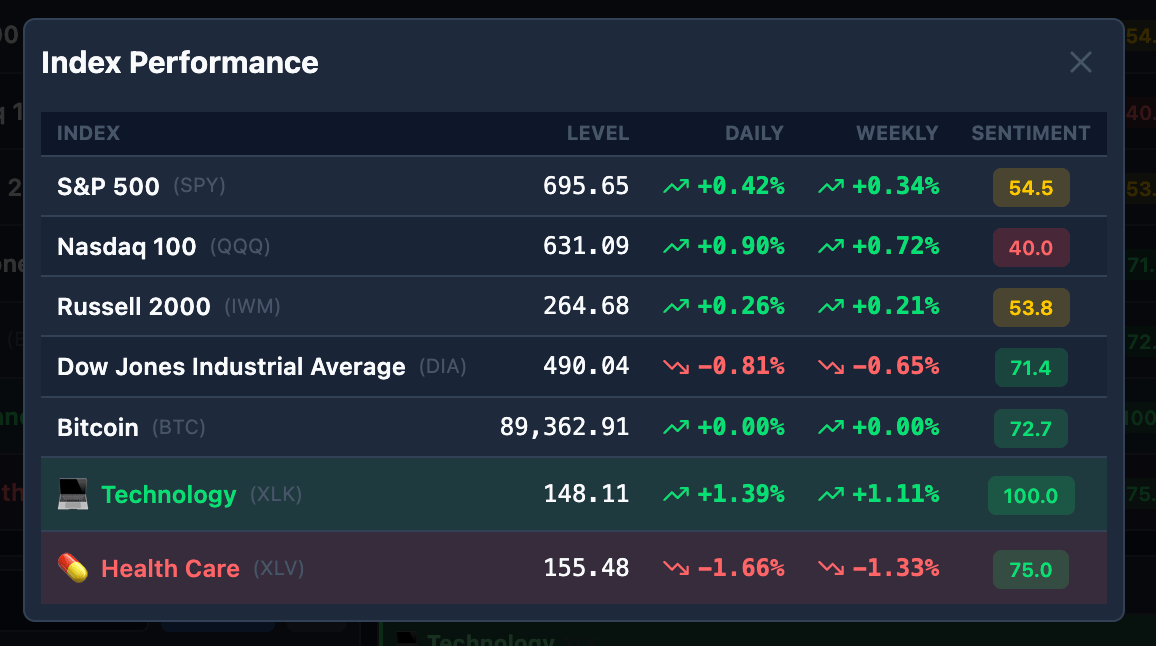Click the SENTIMENT column header

tap(1031, 133)
